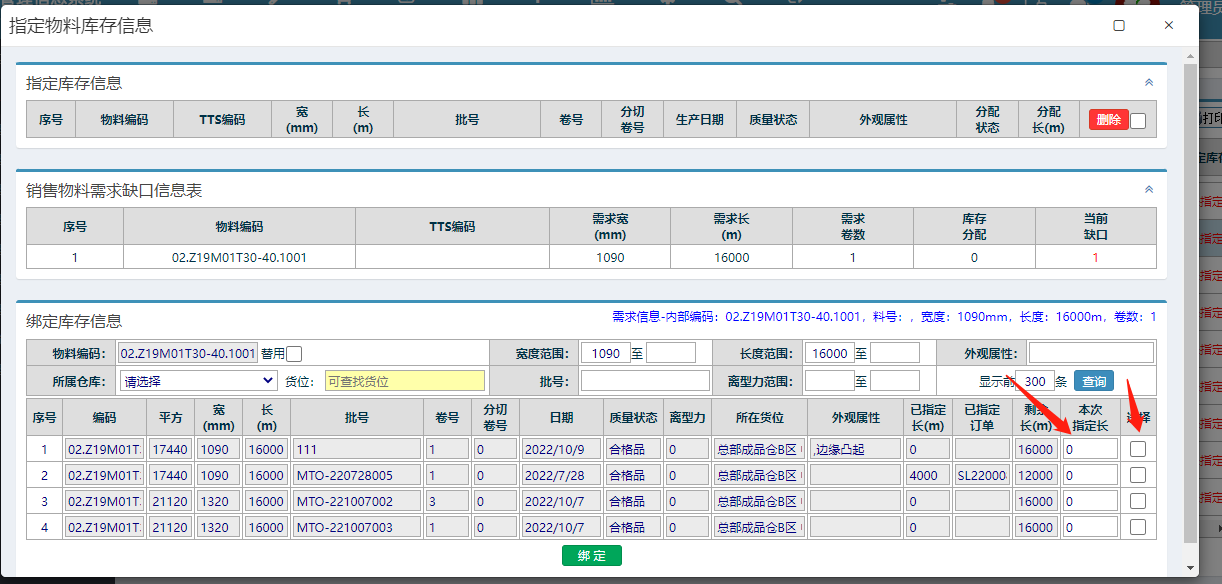Collapse the 指定库存信息 panel

(1149, 83)
